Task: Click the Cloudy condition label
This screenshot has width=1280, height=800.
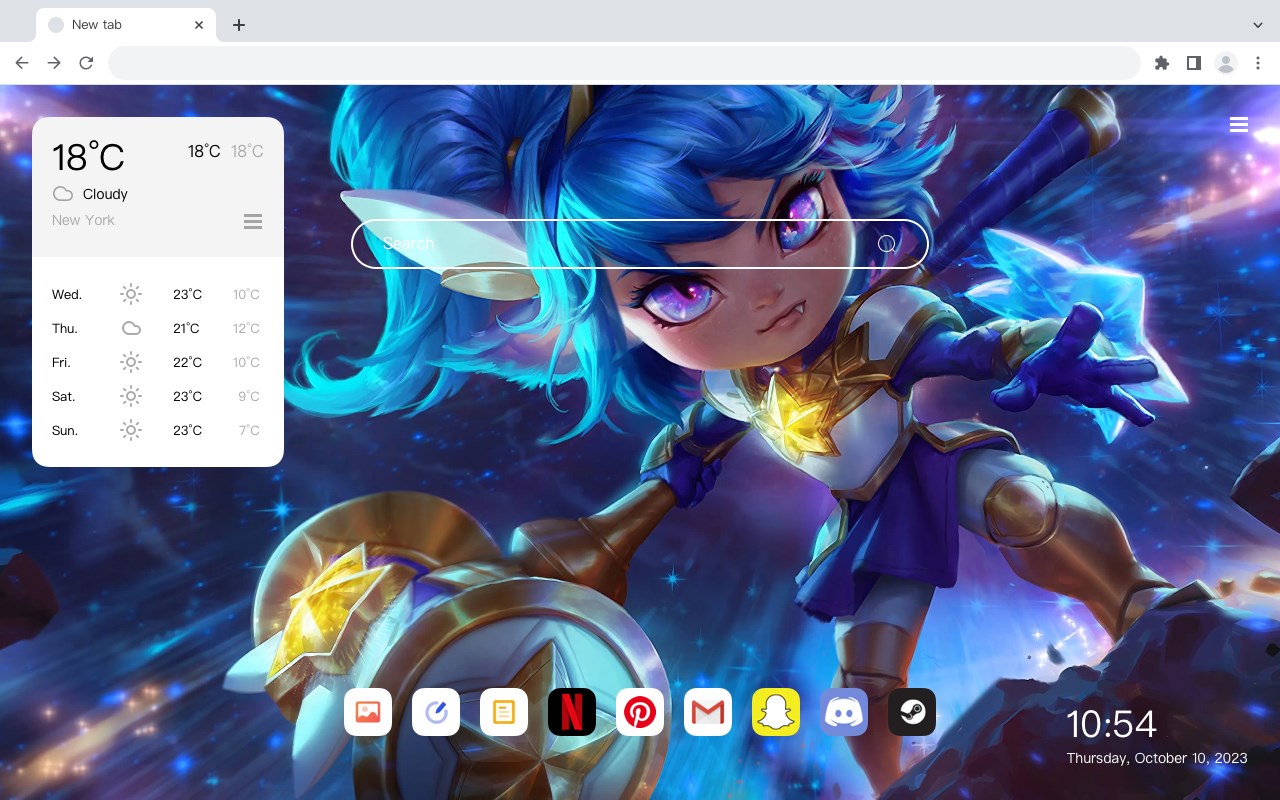Action: (x=105, y=194)
